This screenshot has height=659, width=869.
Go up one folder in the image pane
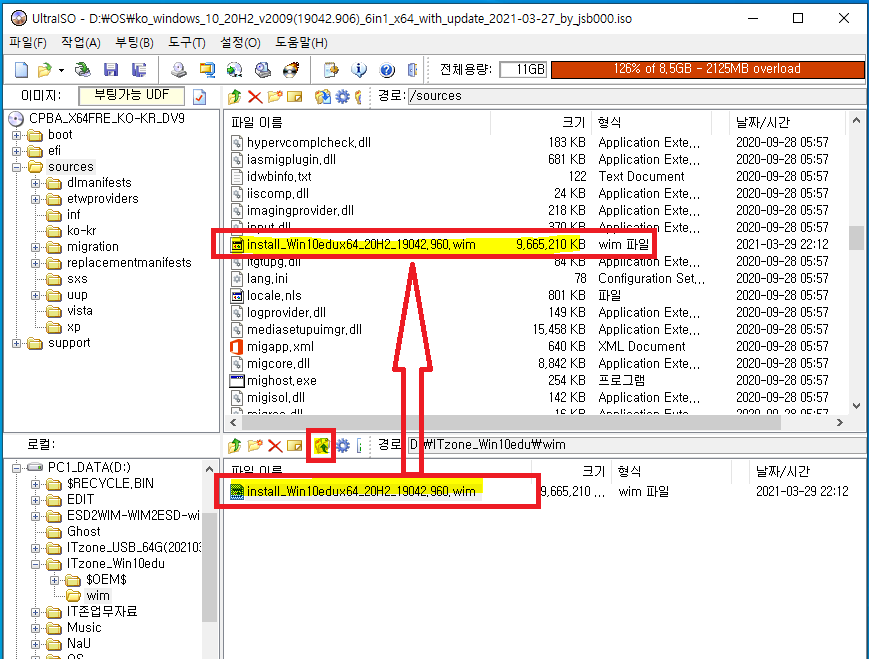234,97
